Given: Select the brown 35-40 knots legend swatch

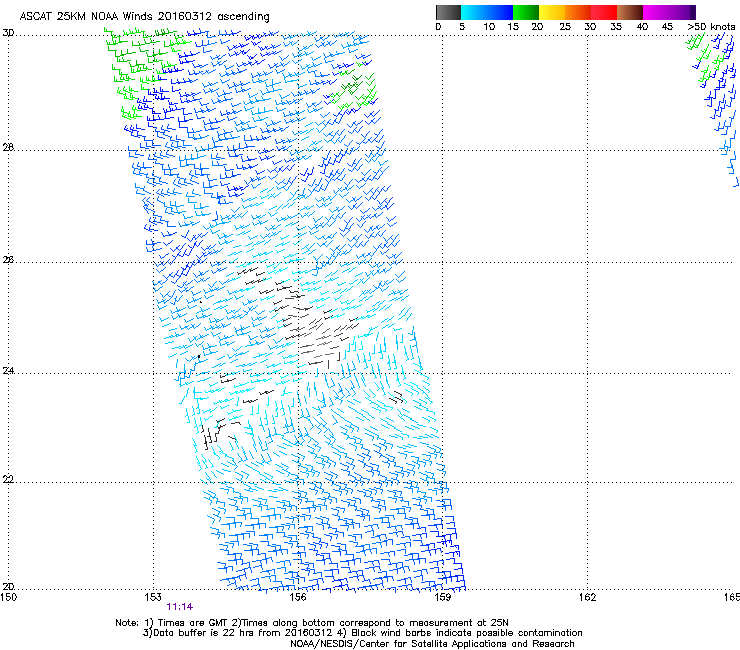Looking at the screenshot, I should pos(630,12).
